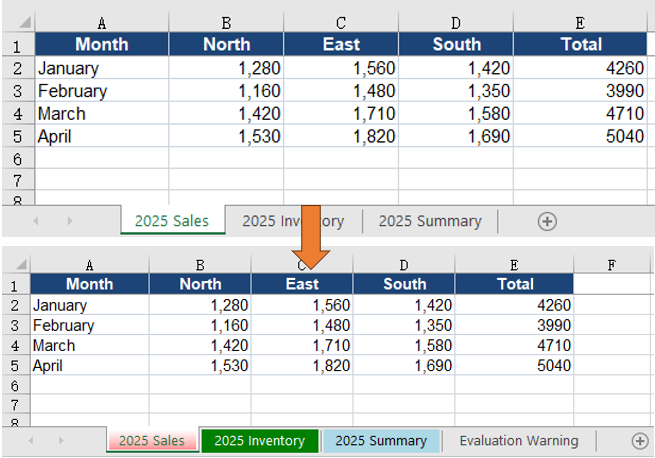This screenshot has width=655, height=458.
Task: Open the uncolored 2025 Sales tab in the upper spreadsheet
Action: pos(172,221)
